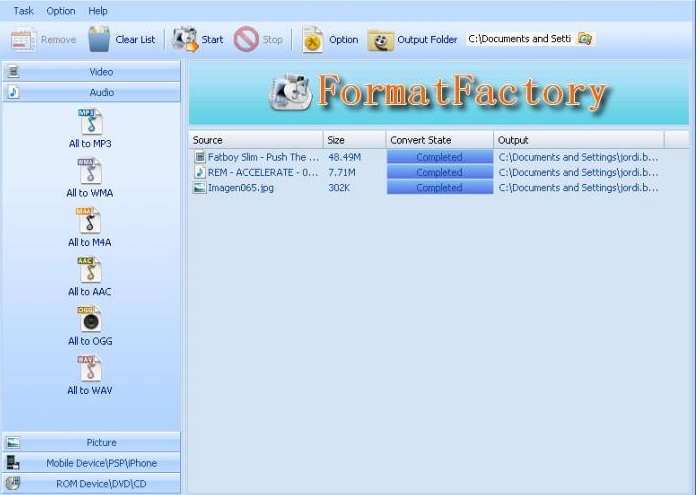700x495 pixels.
Task: Expand the Video category section
Action: 92,71
